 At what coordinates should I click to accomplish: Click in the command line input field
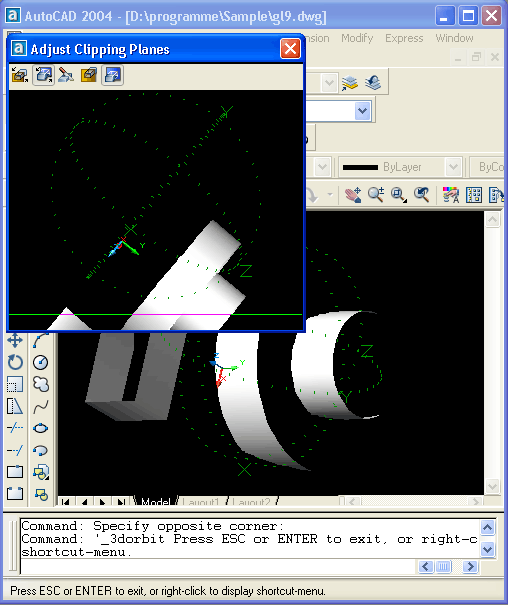[x=218, y=566]
